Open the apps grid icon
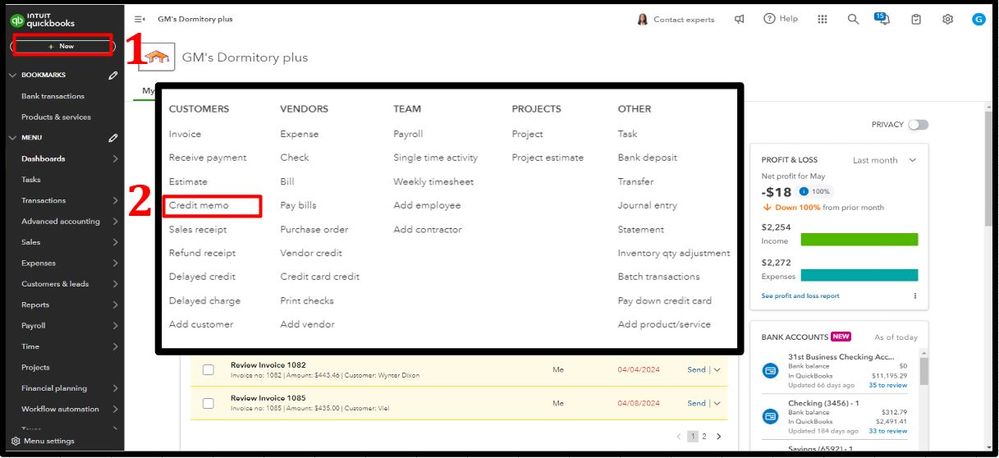The width and height of the screenshot is (999, 458). 823,19
